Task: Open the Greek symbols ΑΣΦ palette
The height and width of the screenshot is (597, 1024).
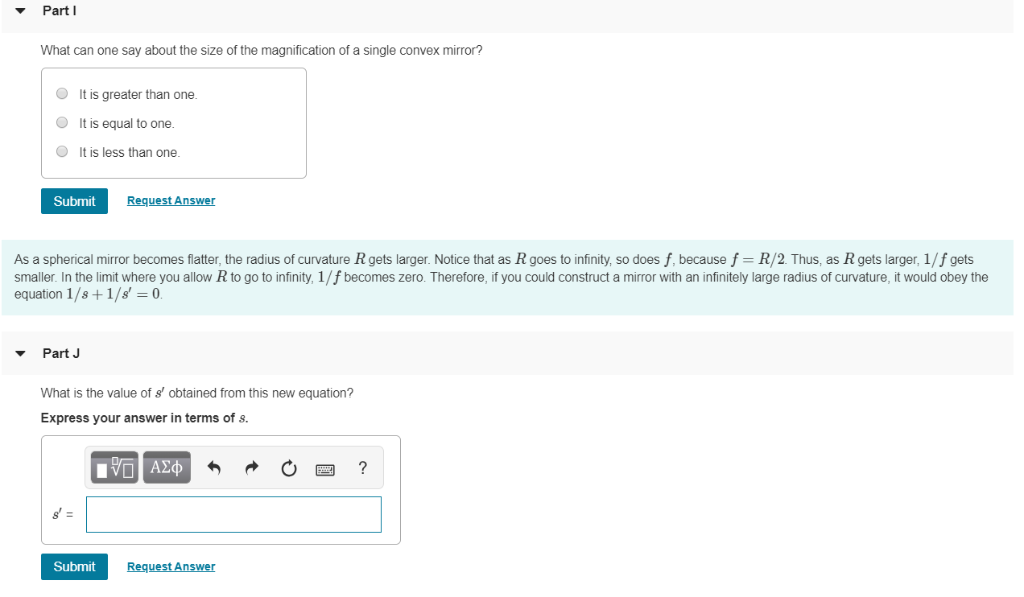Action: (166, 466)
